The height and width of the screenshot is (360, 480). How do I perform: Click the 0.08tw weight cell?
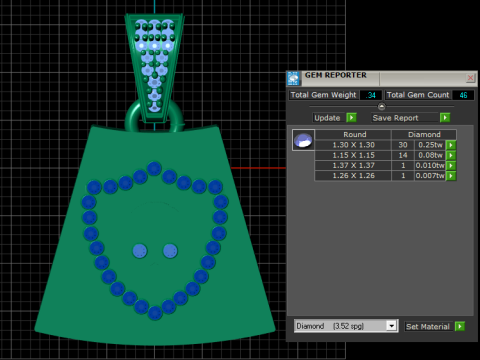pos(430,155)
